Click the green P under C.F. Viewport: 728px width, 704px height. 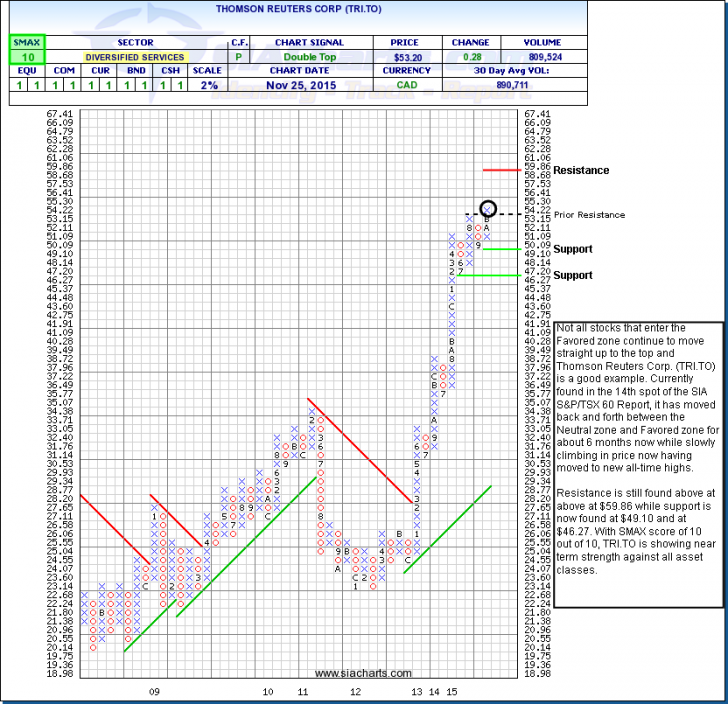(239, 58)
